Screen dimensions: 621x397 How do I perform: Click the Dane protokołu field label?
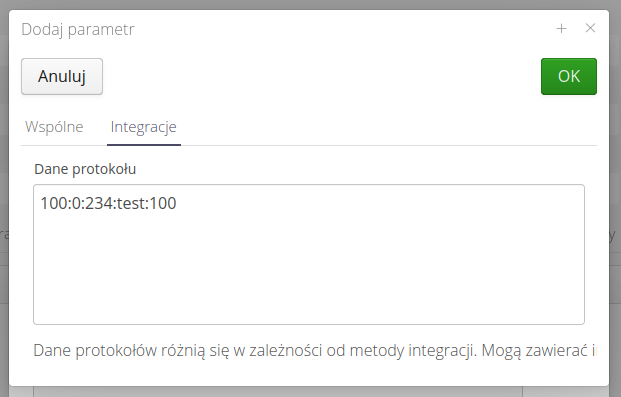point(85,169)
